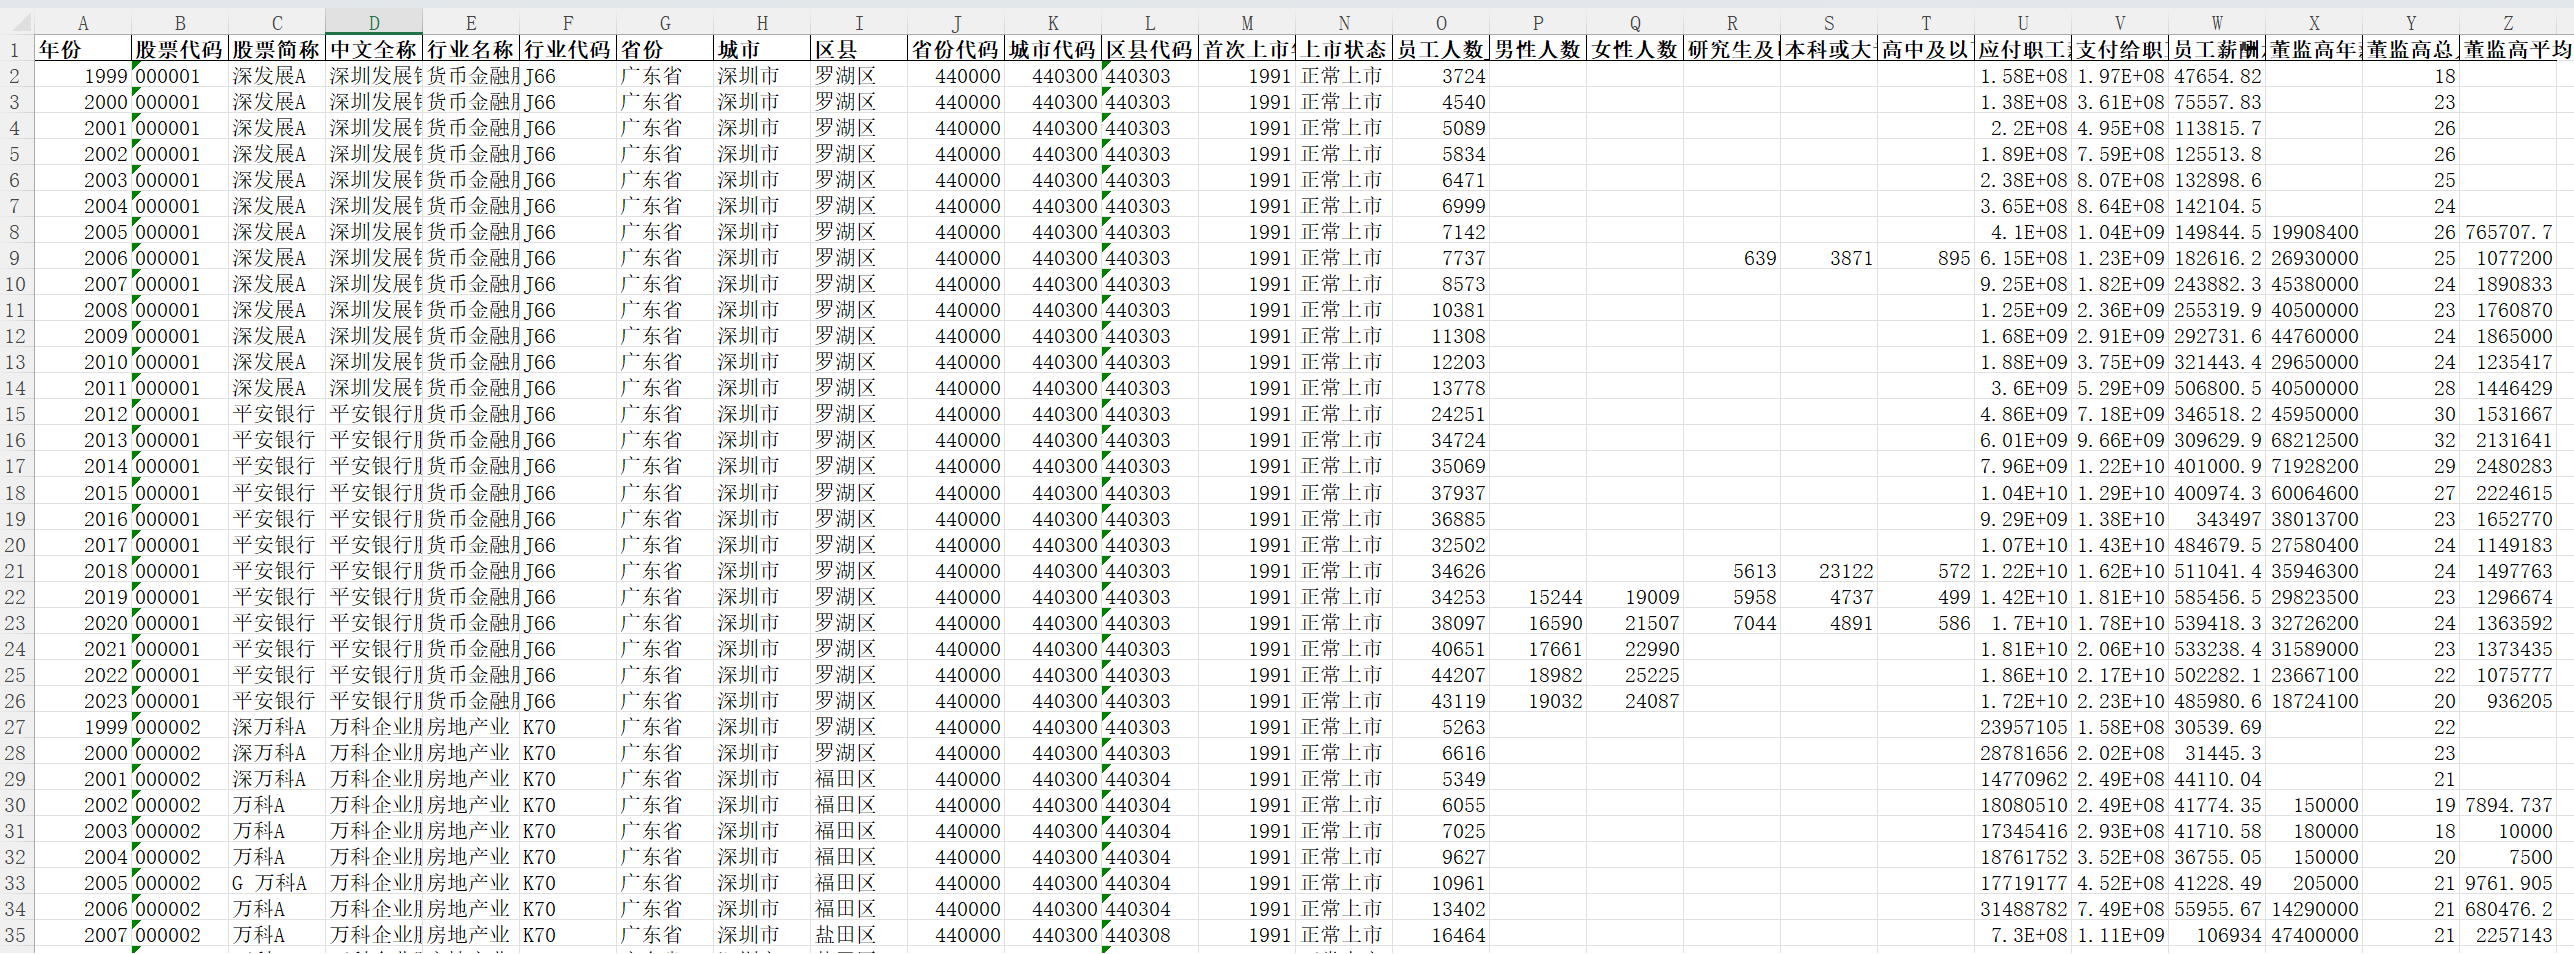Select the 区县 header cell in column I
Image resolution: width=2574 pixels, height=954 pixels.
tap(859, 49)
